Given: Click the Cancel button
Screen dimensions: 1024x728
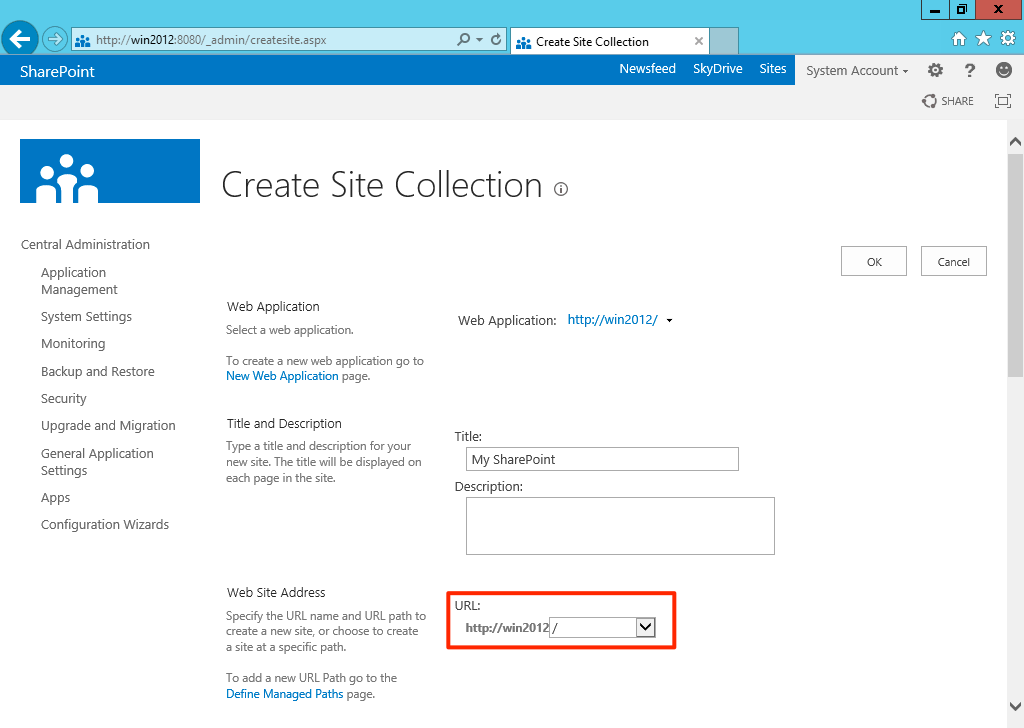Looking at the screenshot, I should (953, 261).
